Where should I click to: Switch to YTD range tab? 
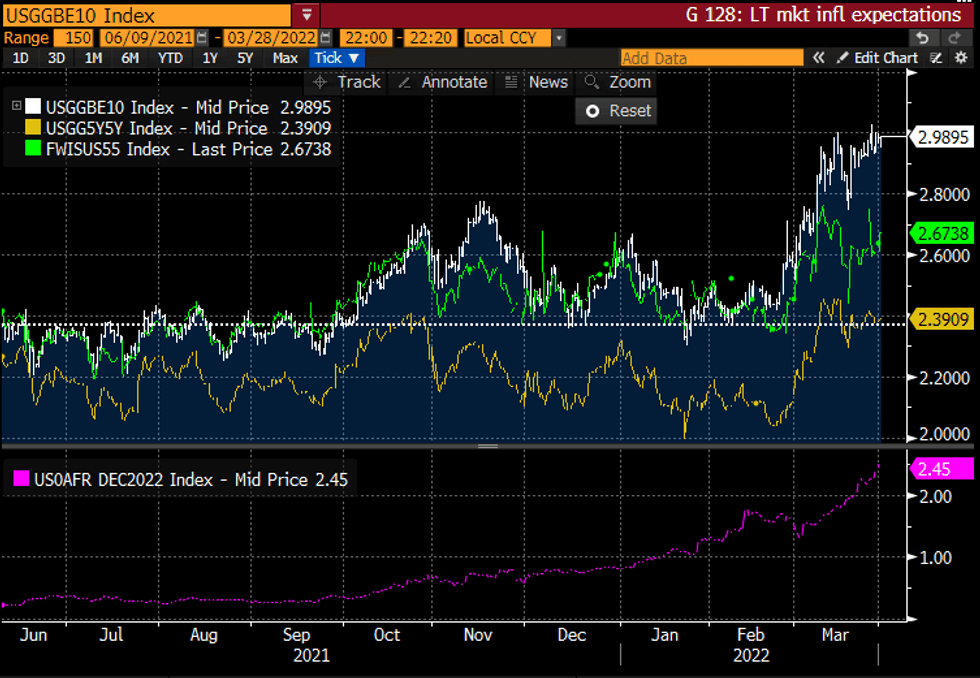(171, 58)
